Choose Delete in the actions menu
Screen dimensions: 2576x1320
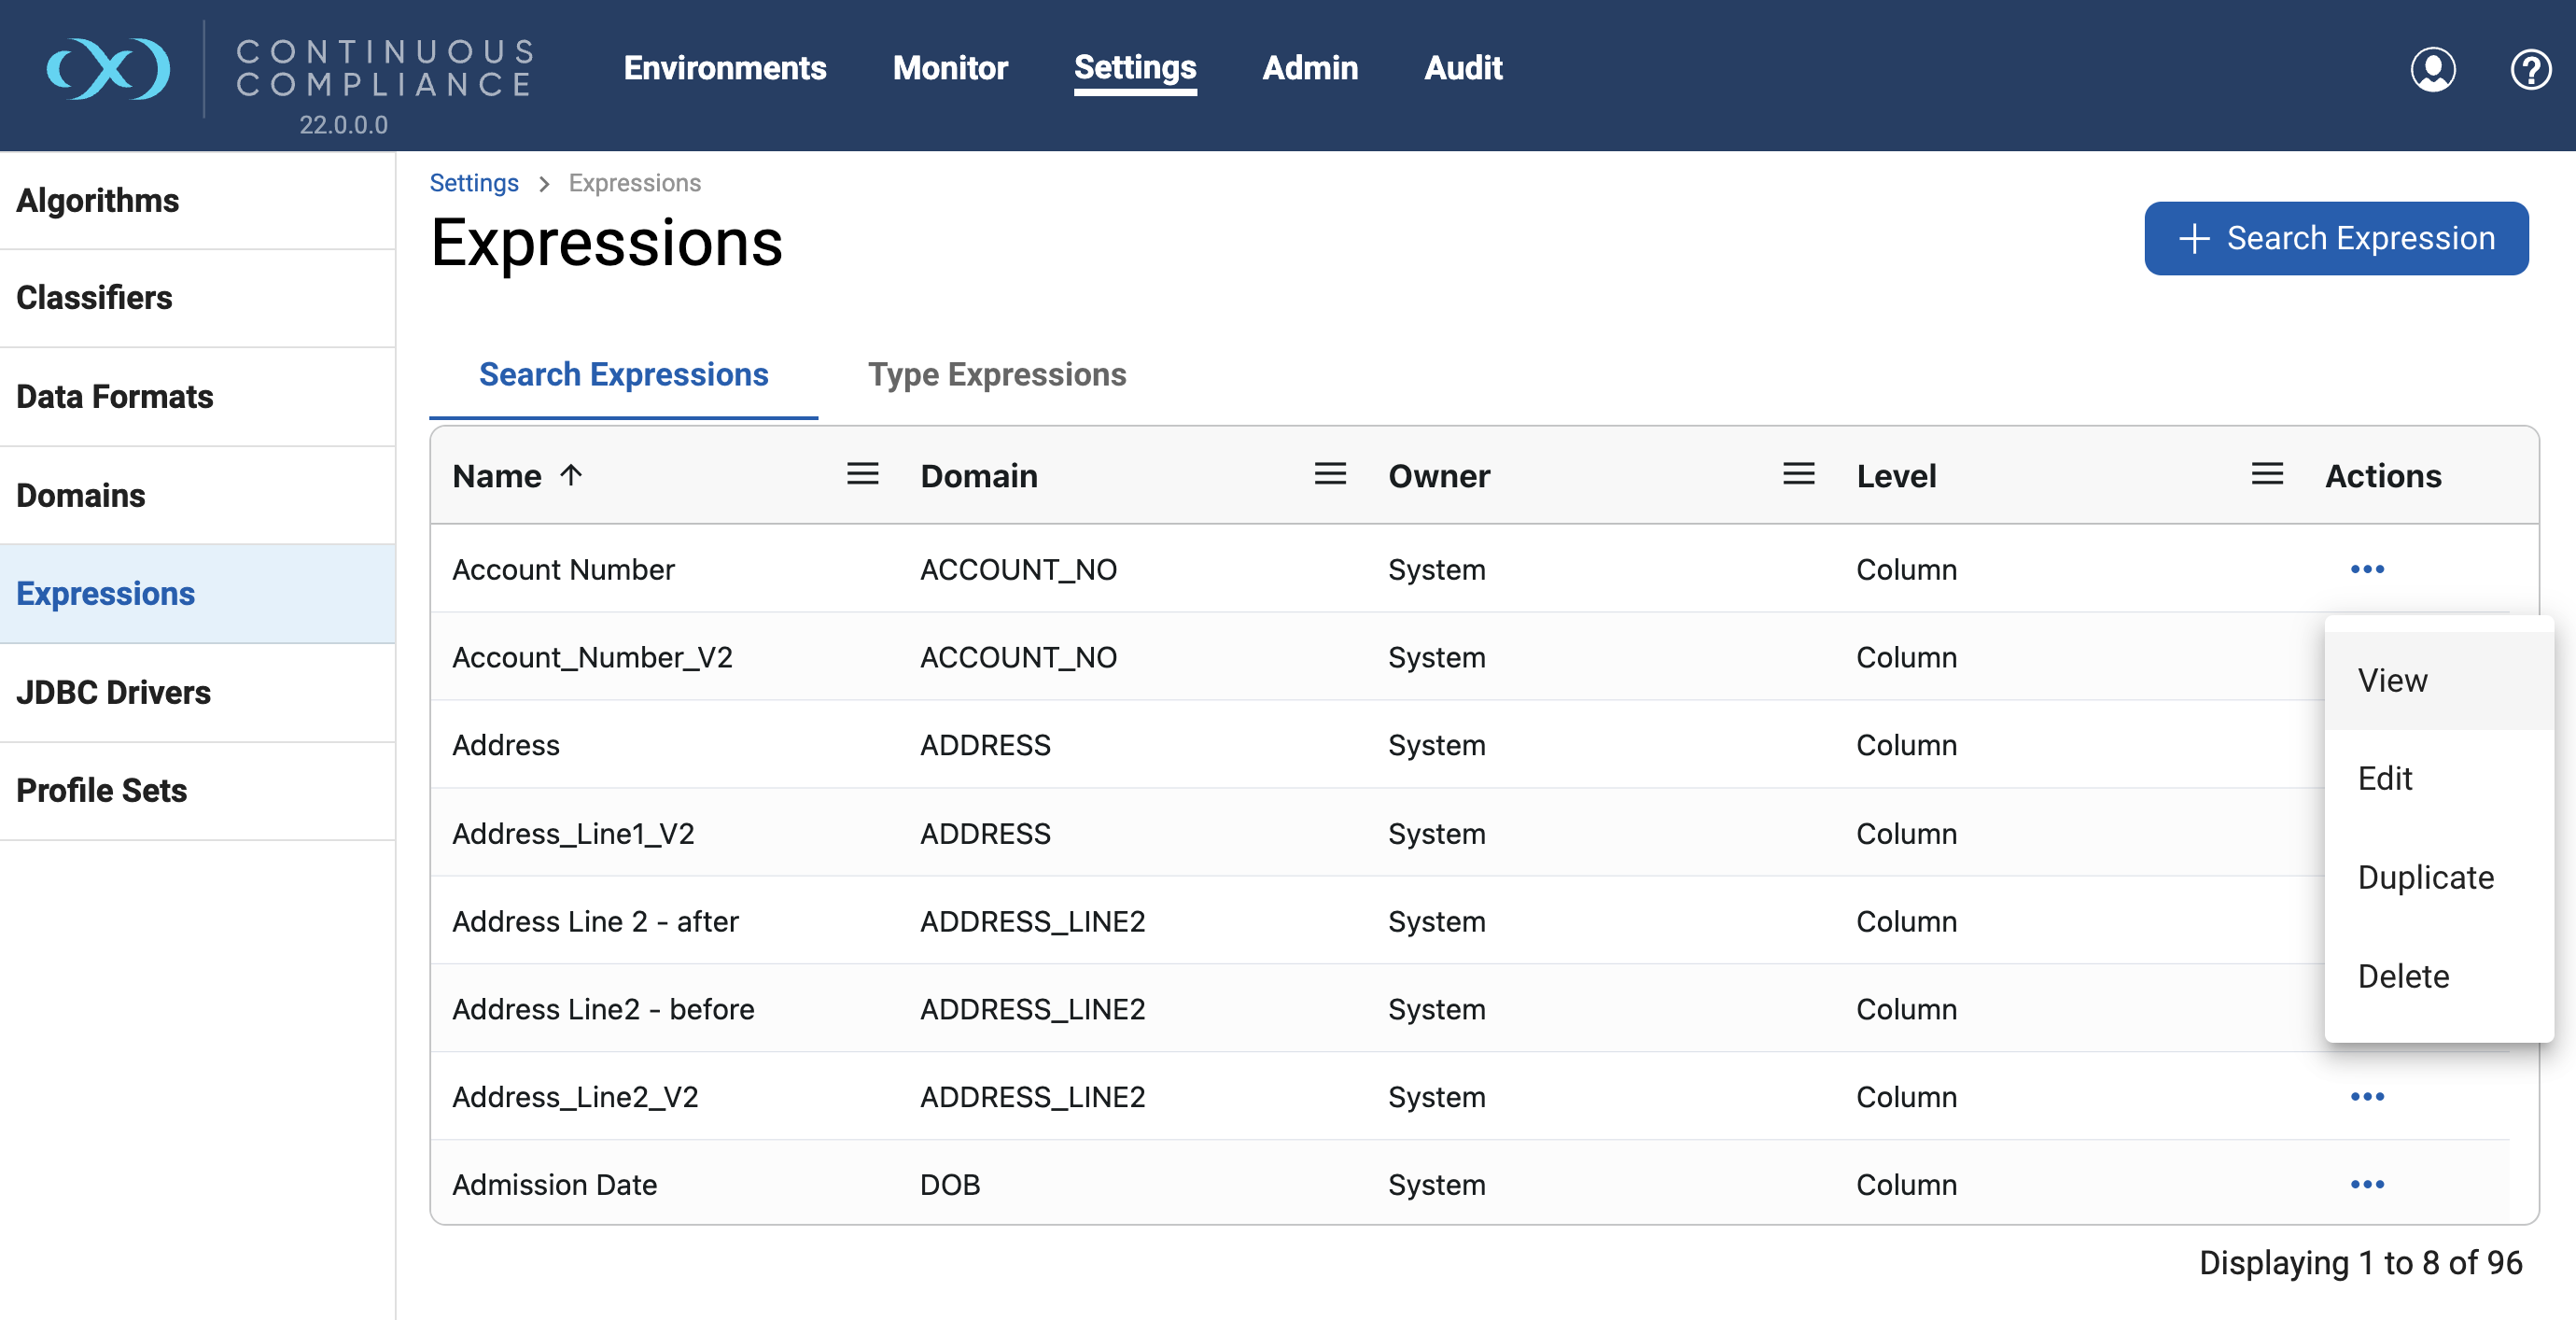point(2402,976)
